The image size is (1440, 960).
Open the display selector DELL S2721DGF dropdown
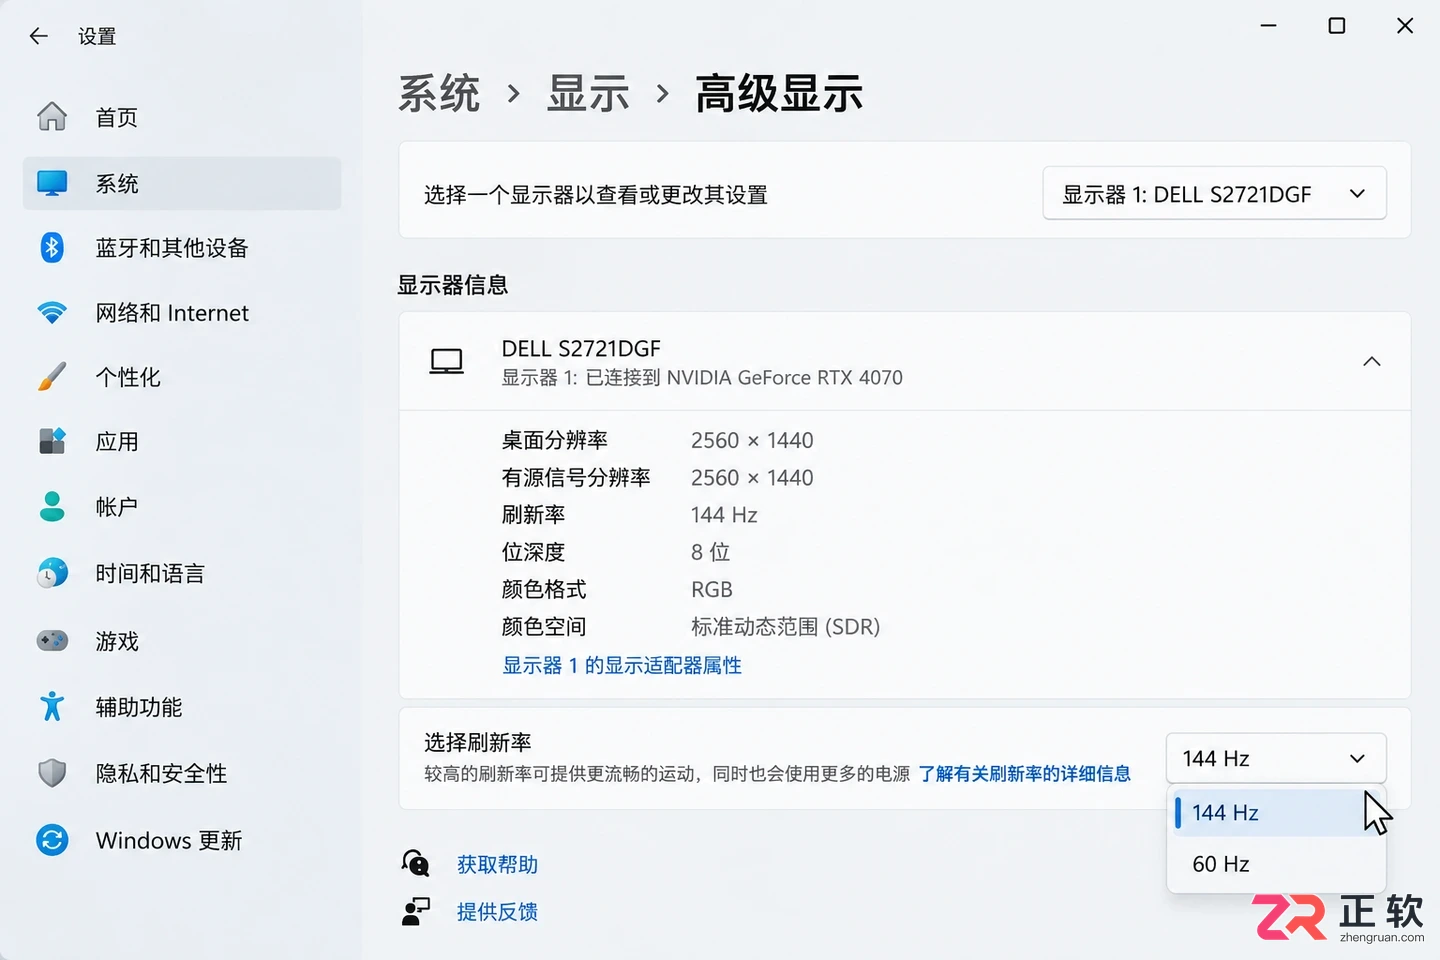click(x=1214, y=194)
